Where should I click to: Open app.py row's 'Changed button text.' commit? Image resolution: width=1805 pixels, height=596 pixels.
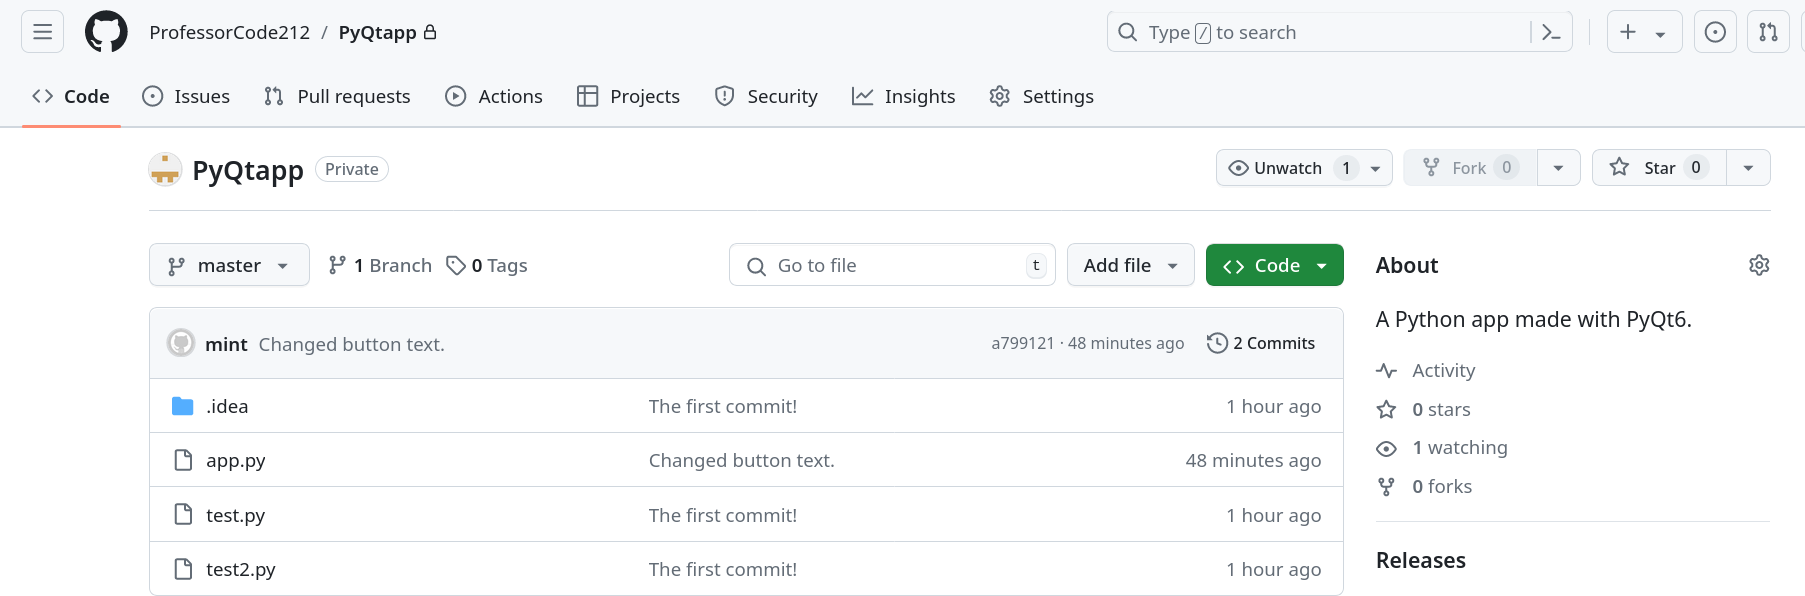(741, 460)
